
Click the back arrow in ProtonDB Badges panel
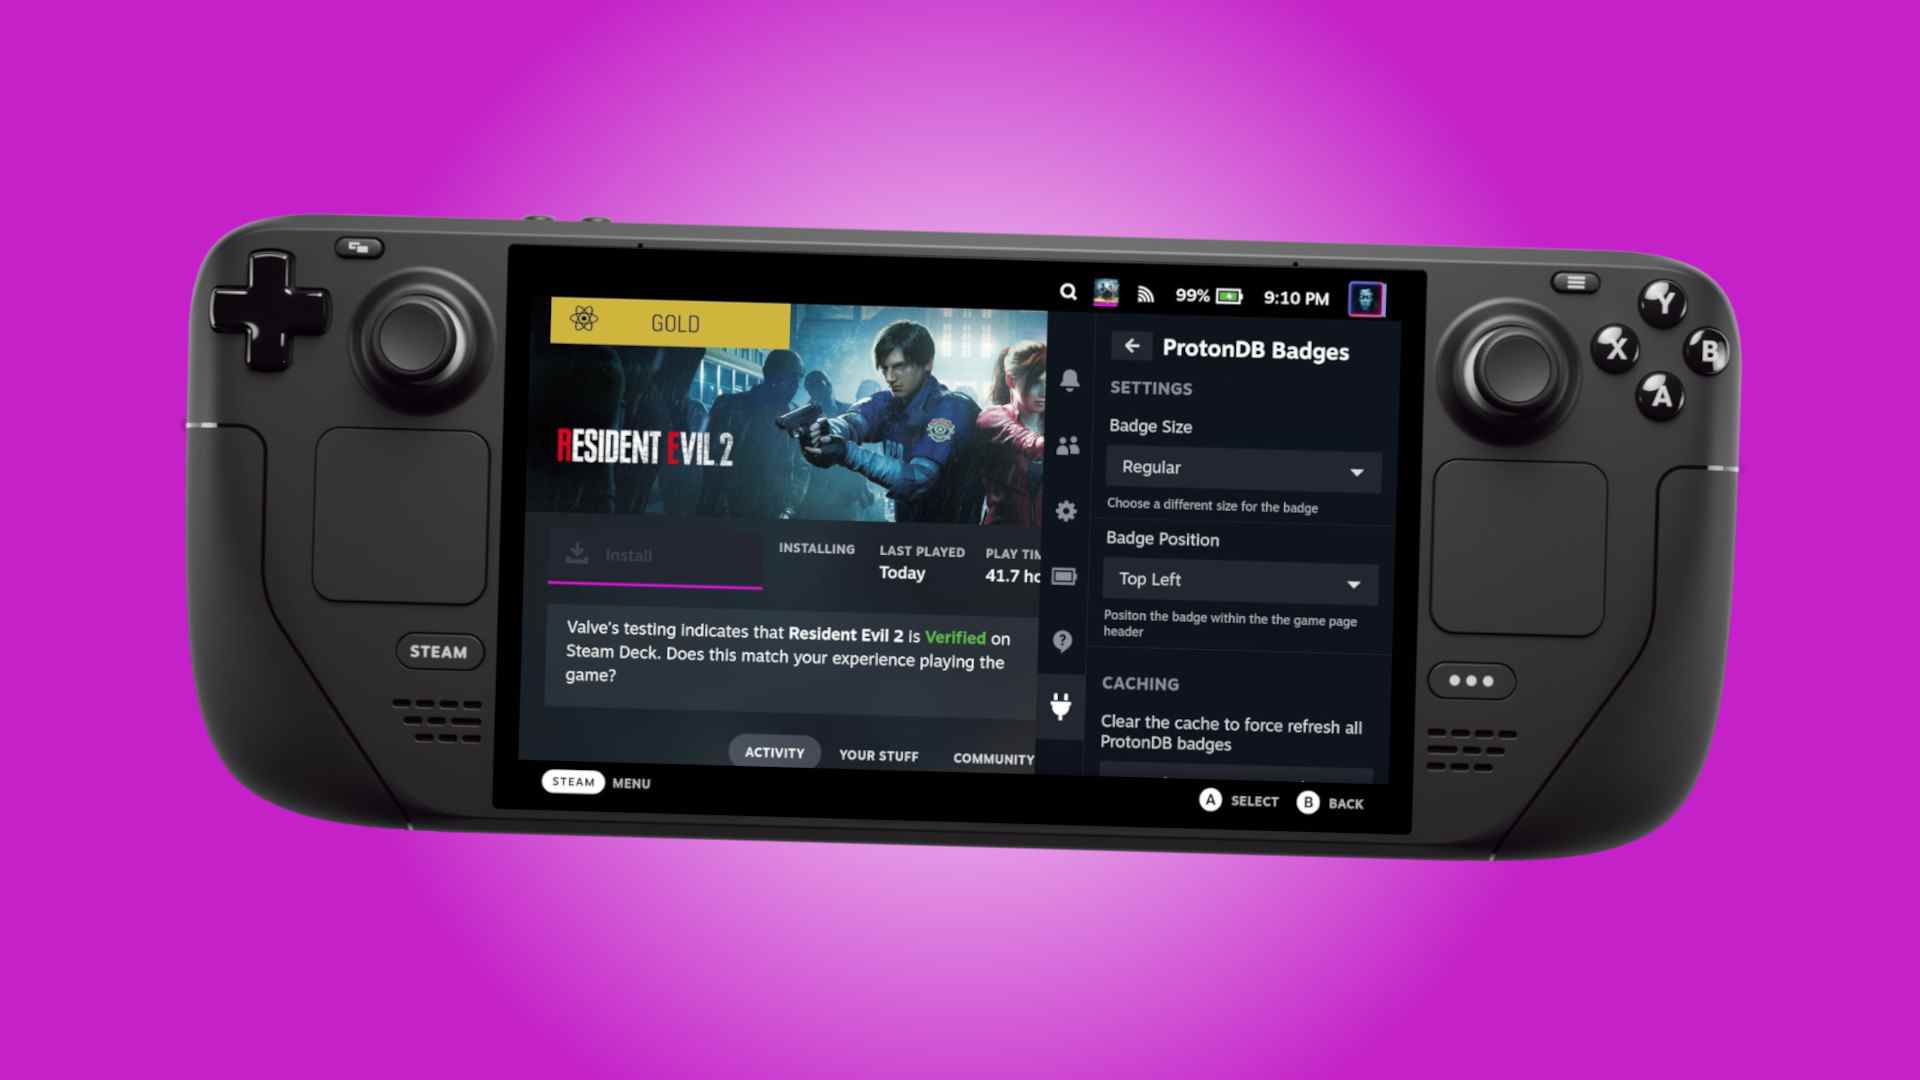tap(1131, 347)
